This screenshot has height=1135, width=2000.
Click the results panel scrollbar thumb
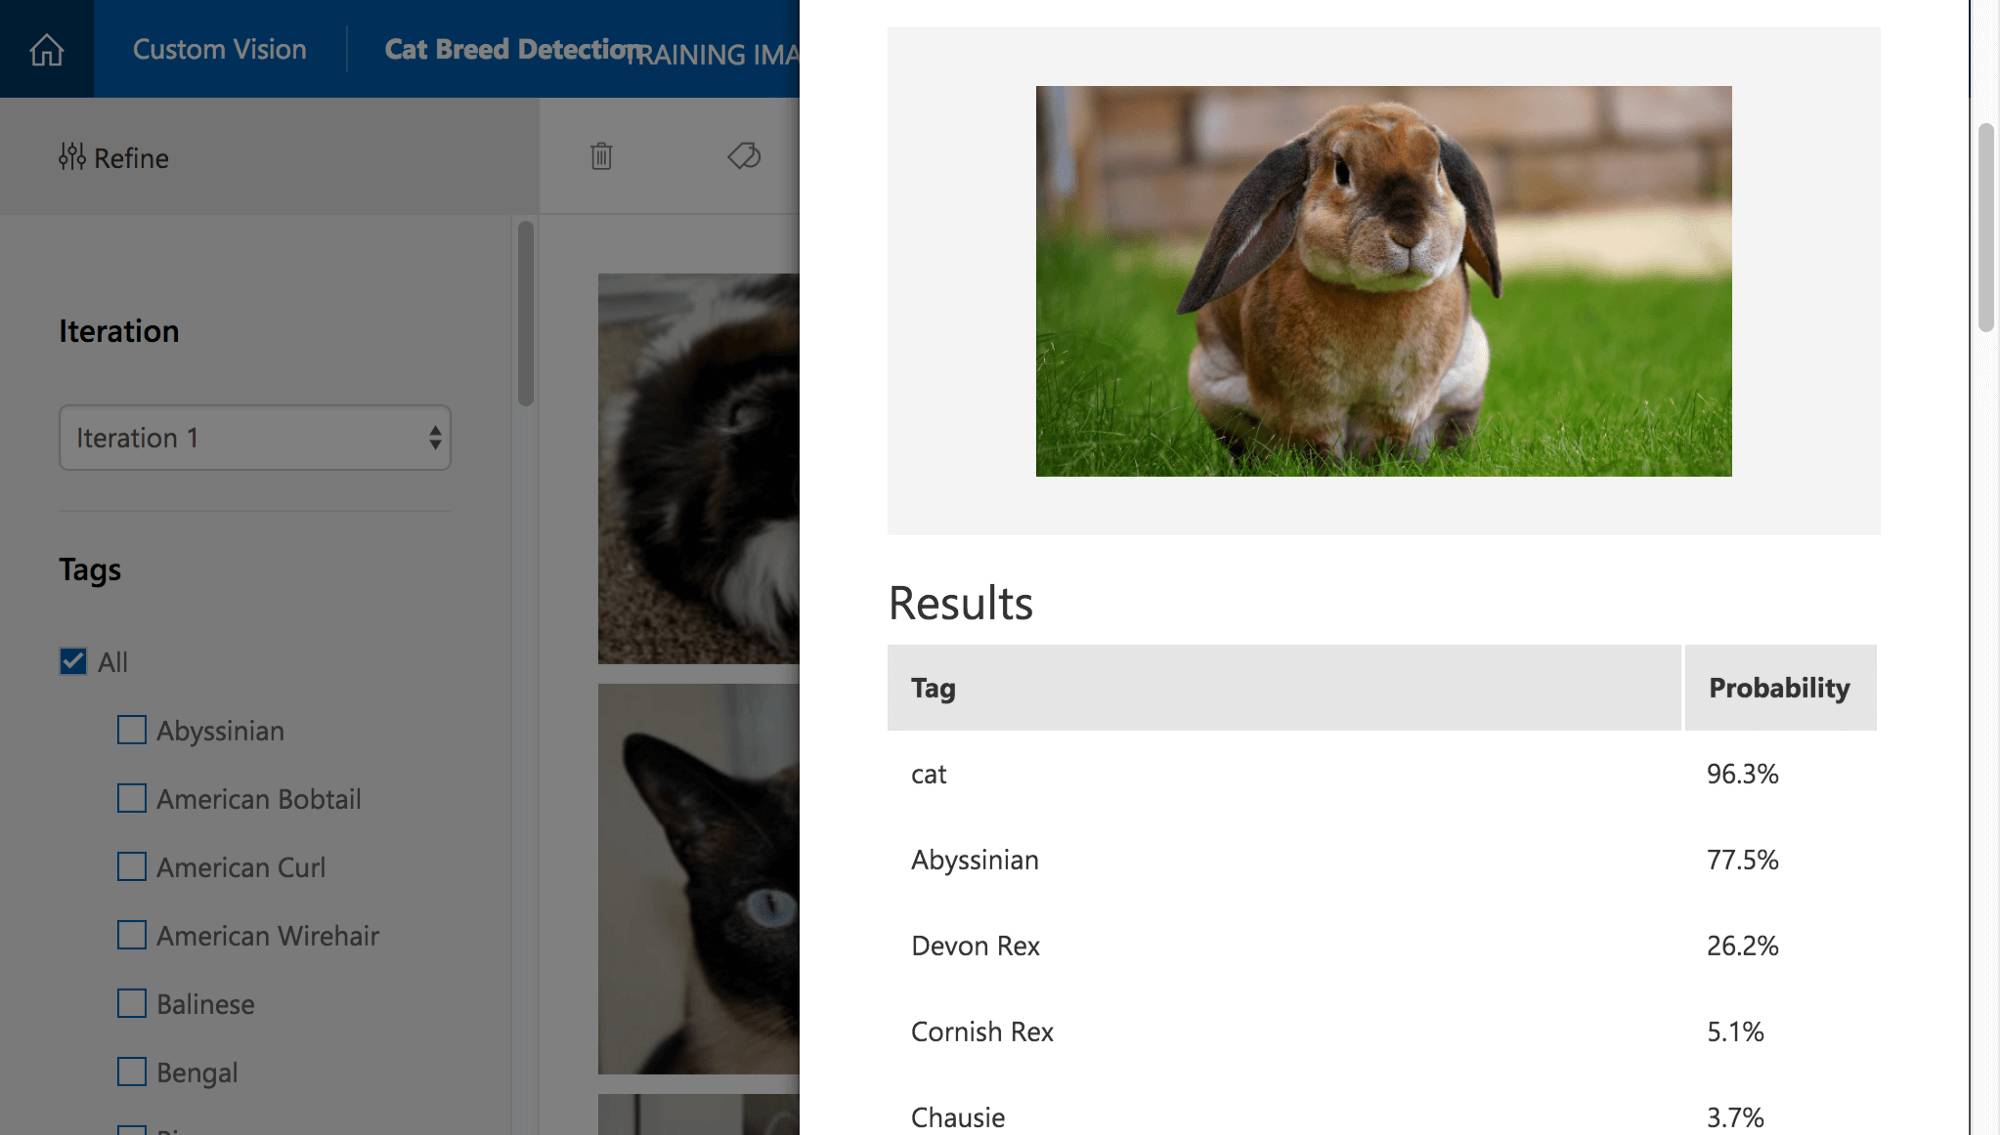pos(1986,227)
